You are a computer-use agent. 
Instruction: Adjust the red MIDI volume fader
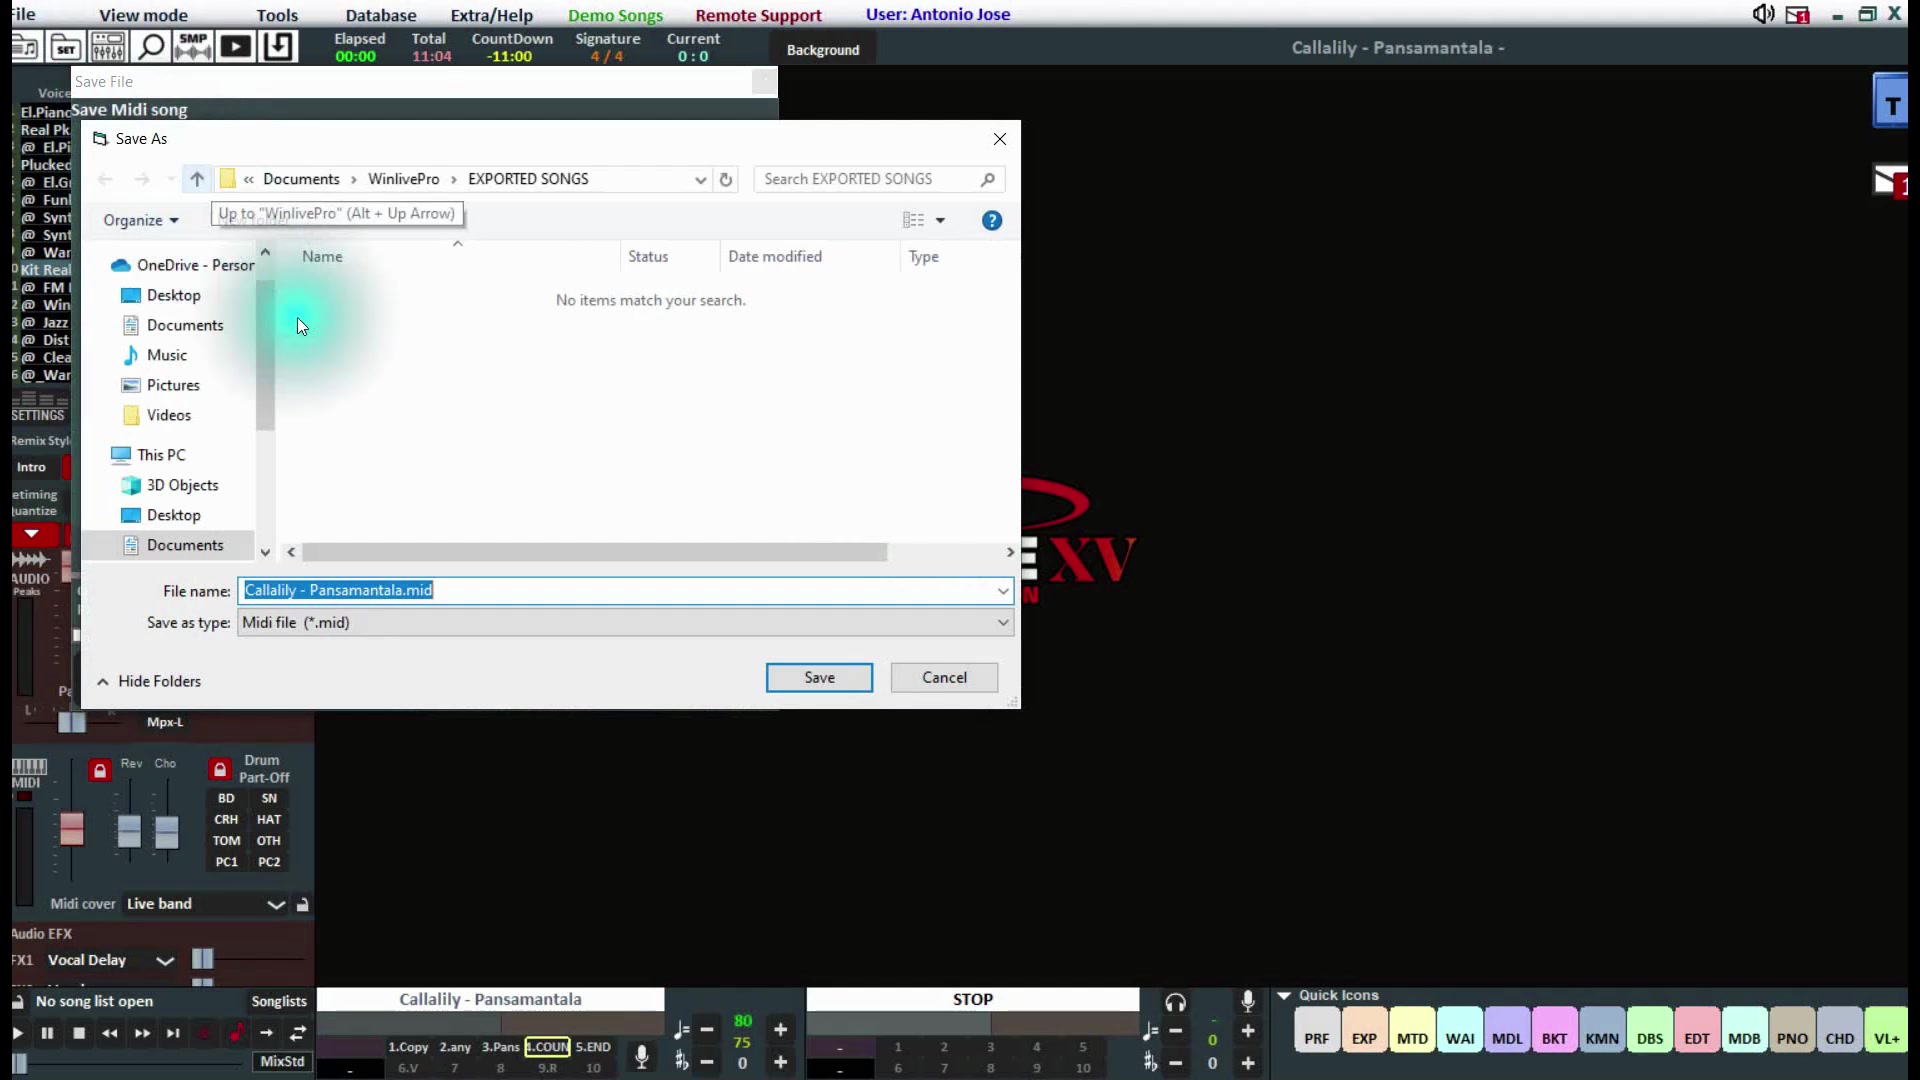72,829
